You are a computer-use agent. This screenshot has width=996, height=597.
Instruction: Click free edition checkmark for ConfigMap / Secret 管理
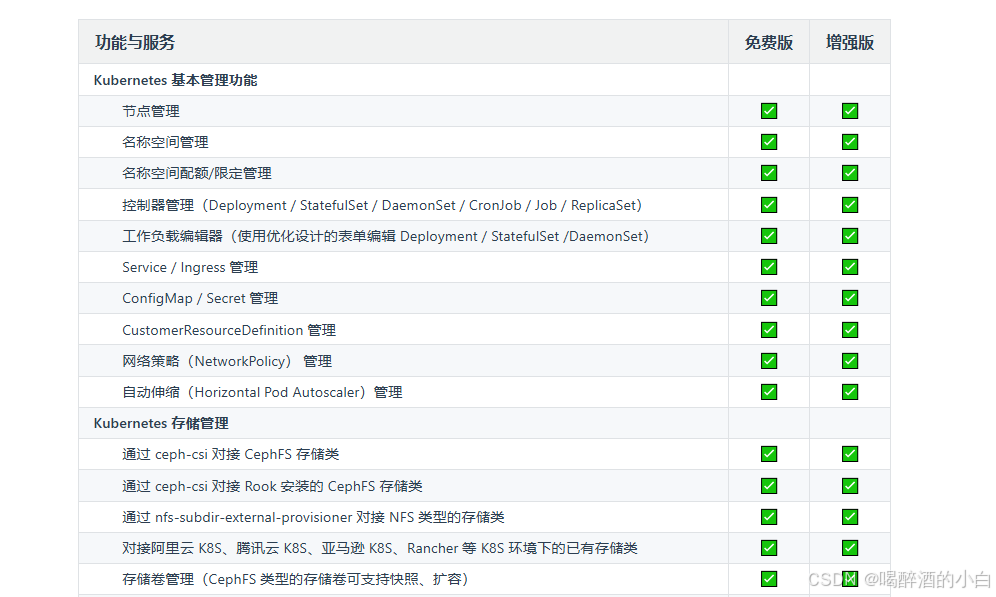pyautogui.click(x=768, y=298)
